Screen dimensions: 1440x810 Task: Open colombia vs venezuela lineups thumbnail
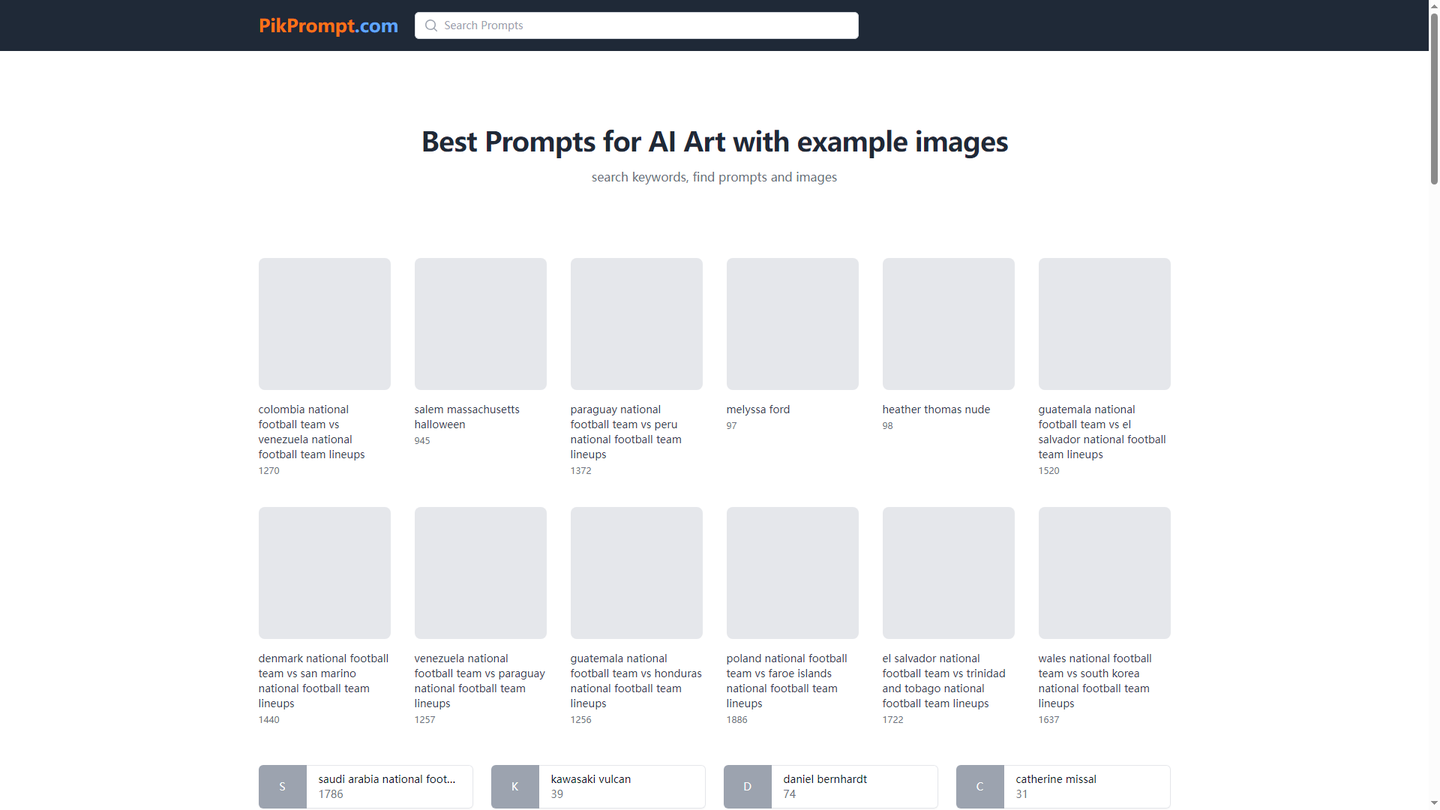coord(324,324)
